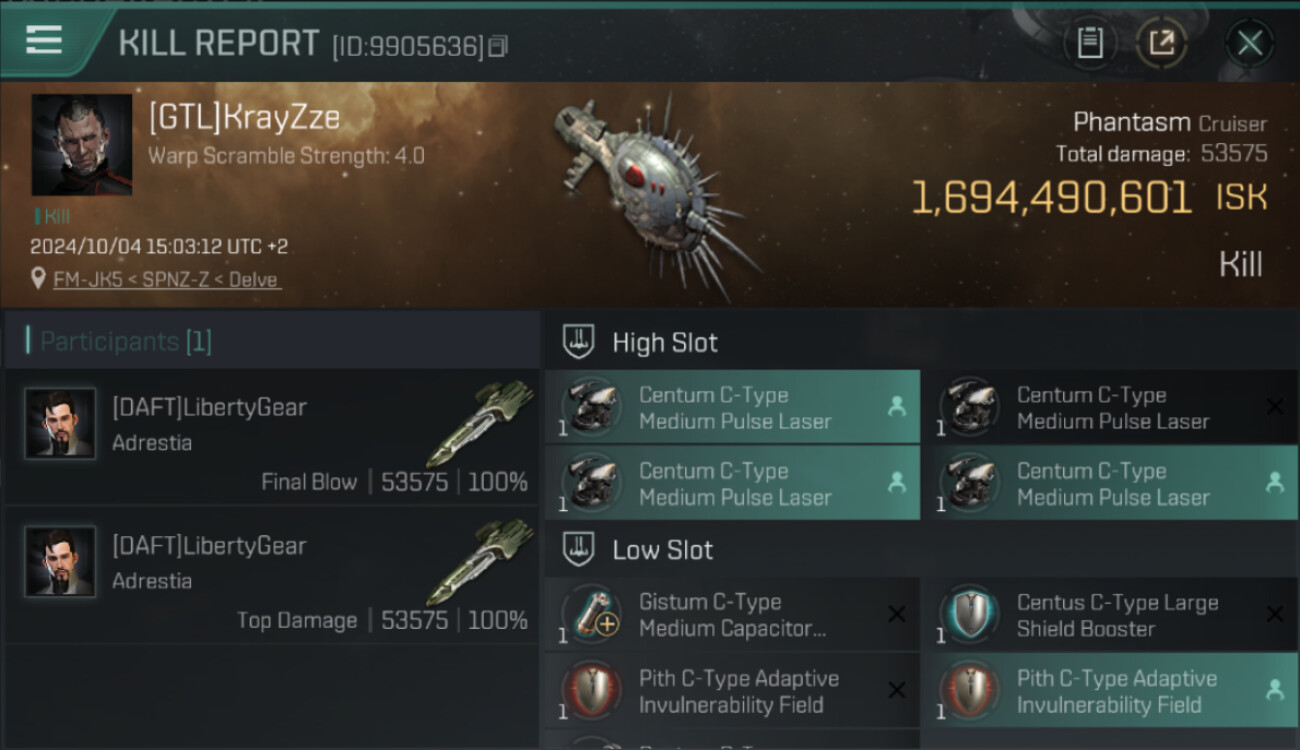Close the kill report window
Viewport: 1300px width, 750px height.
[1249, 43]
